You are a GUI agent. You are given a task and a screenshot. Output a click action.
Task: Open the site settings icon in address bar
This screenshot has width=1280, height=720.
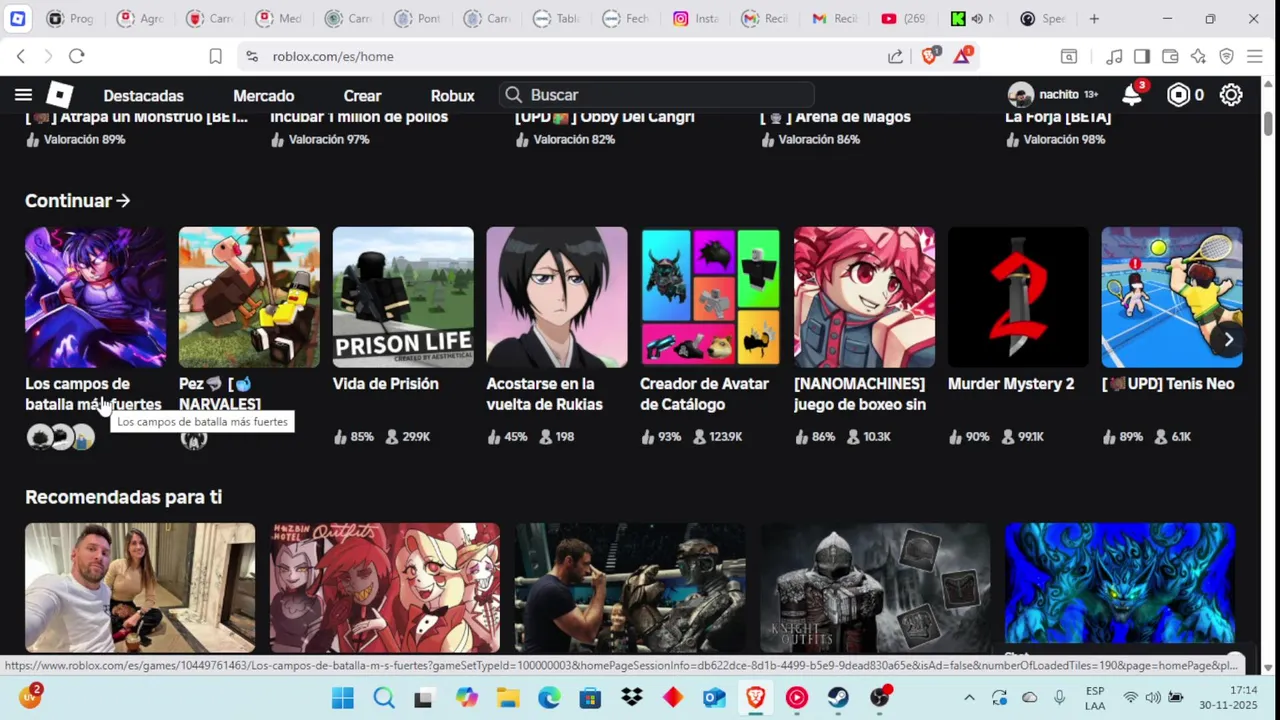[252, 56]
